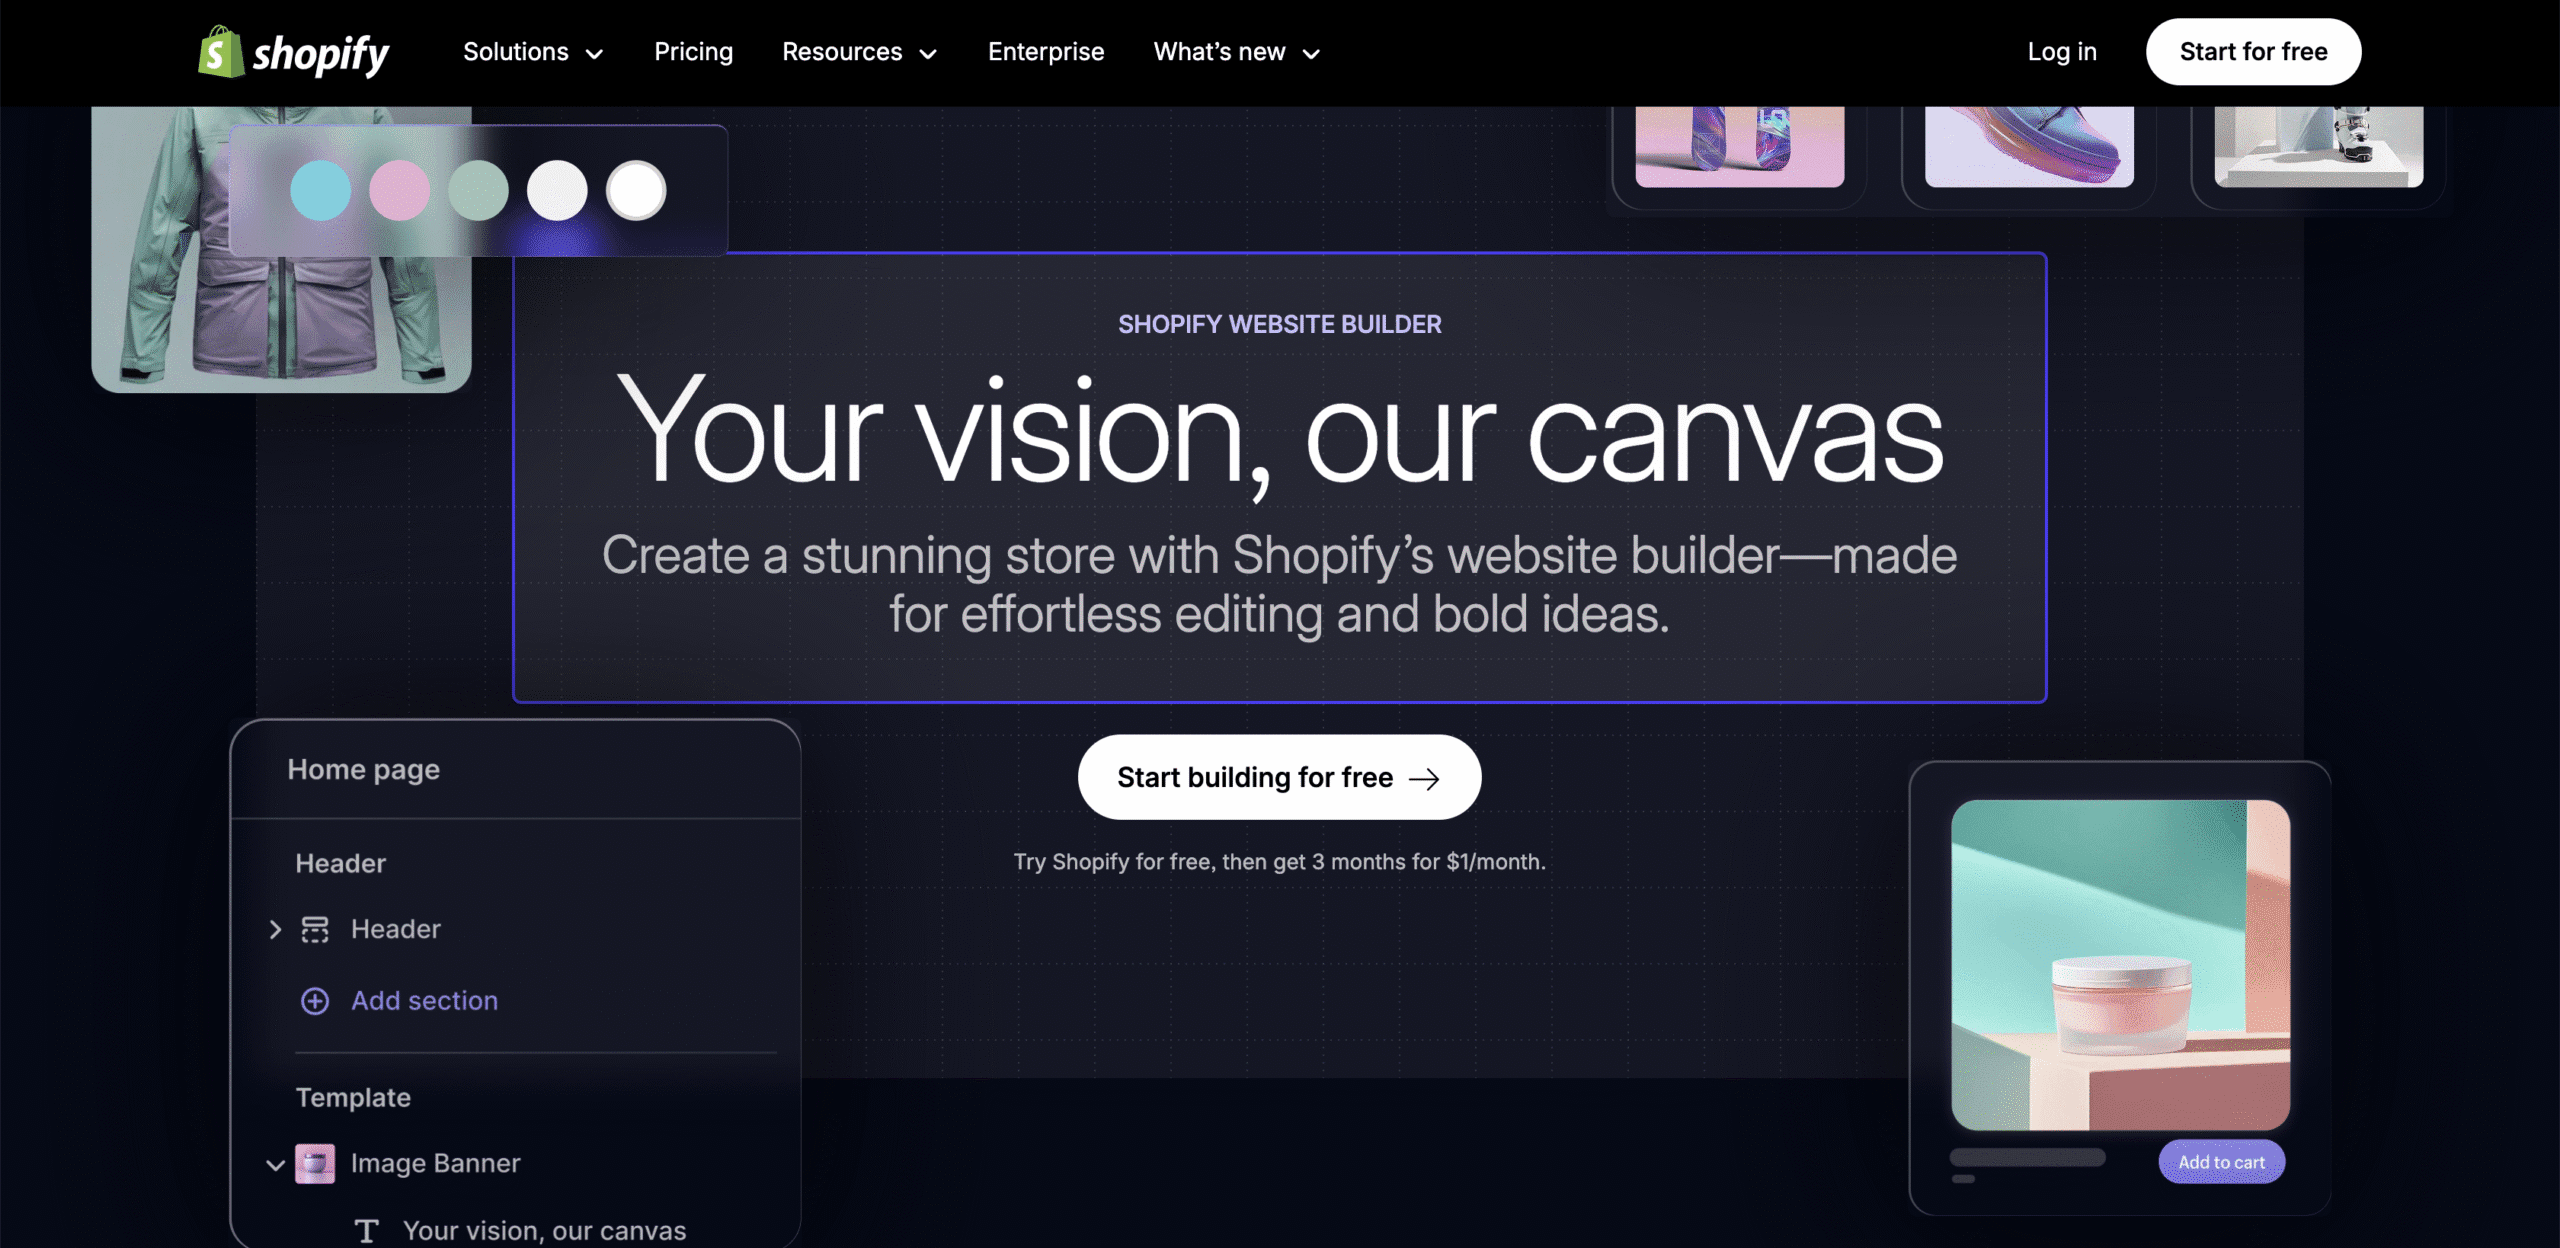The height and width of the screenshot is (1248, 2560).
Task: Select the pink color swatch
Action: click(x=399, y=190)
